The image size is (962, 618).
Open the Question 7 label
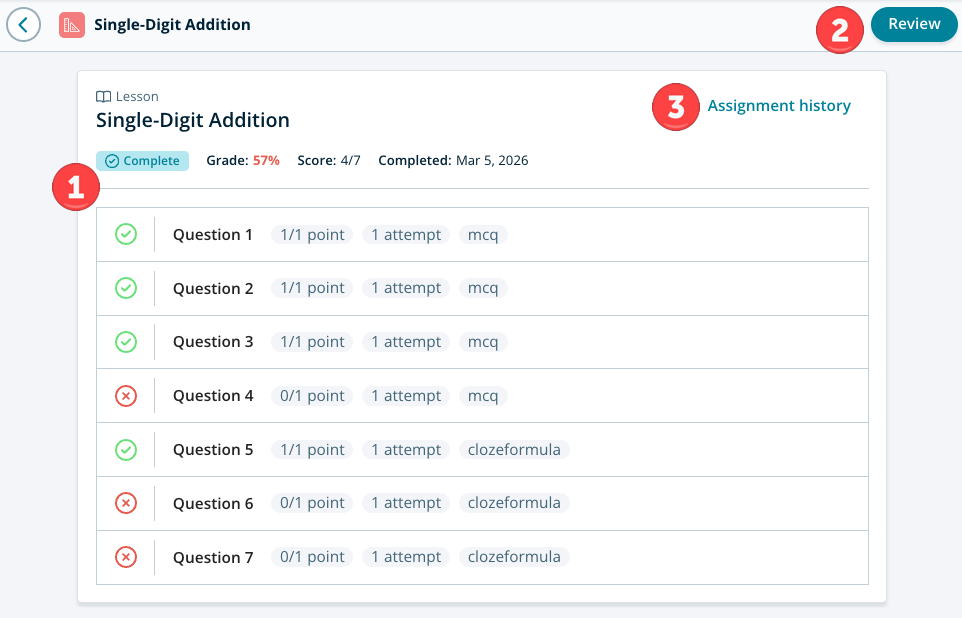click(x=213, y=558)
